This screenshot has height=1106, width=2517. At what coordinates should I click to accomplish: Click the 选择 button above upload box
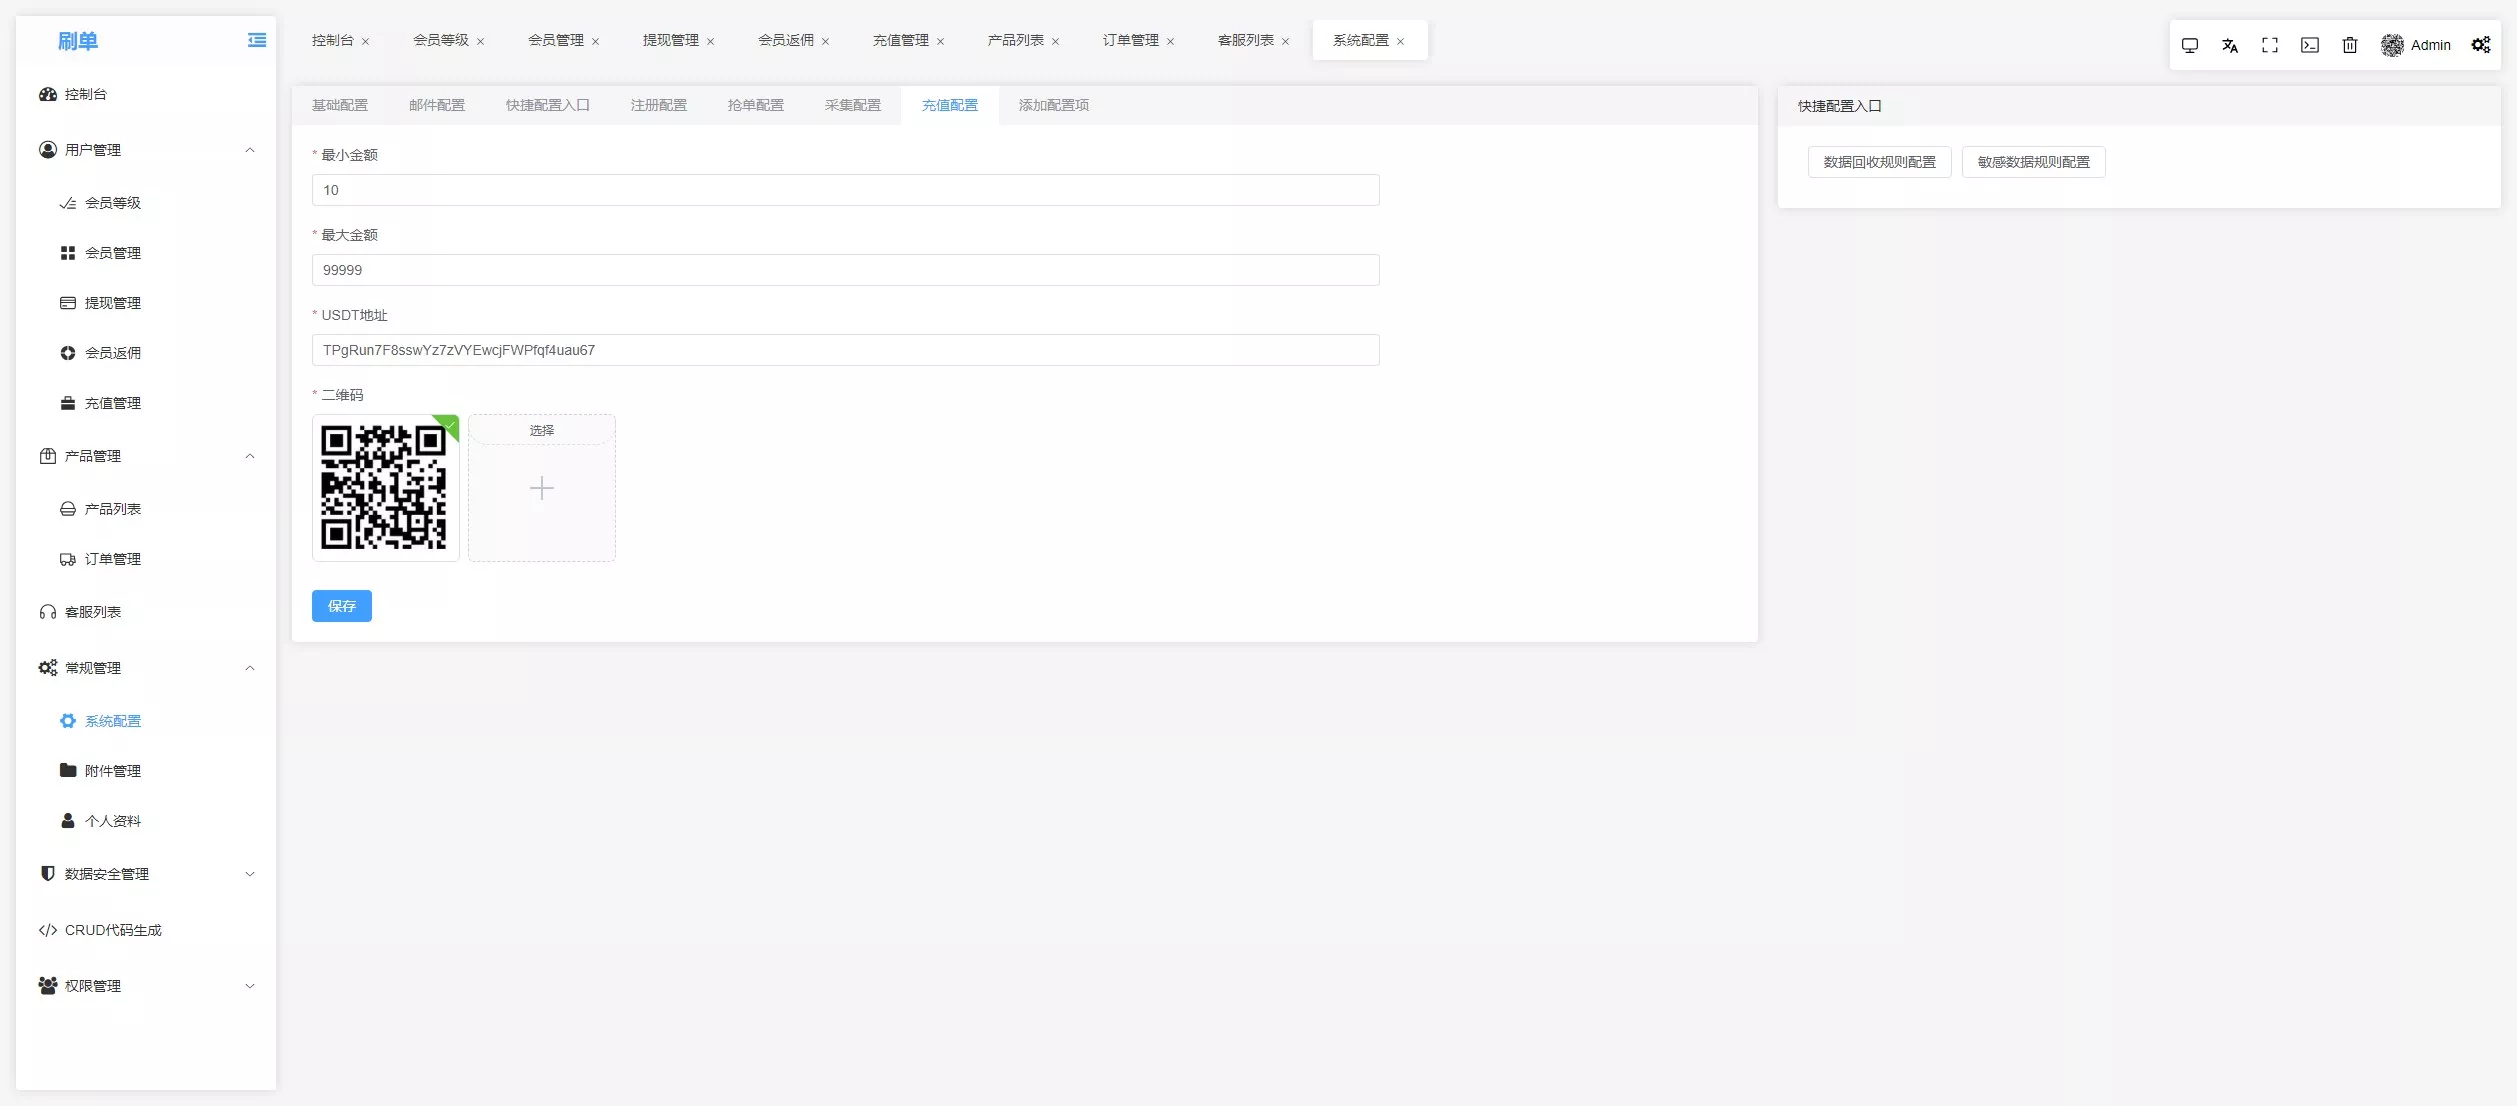(542, 430)
